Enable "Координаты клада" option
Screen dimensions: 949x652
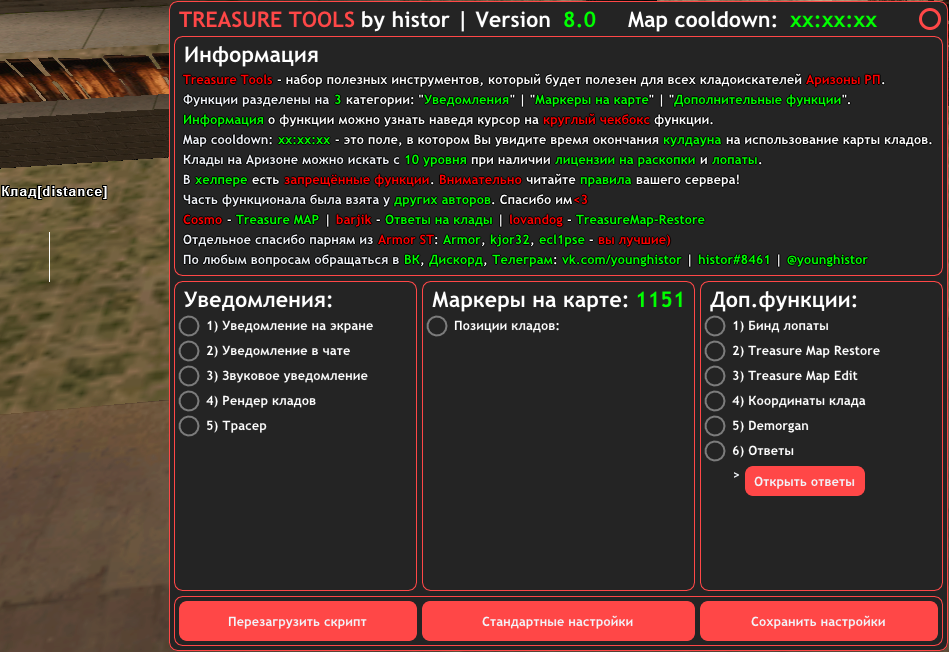tap(715, 401)
